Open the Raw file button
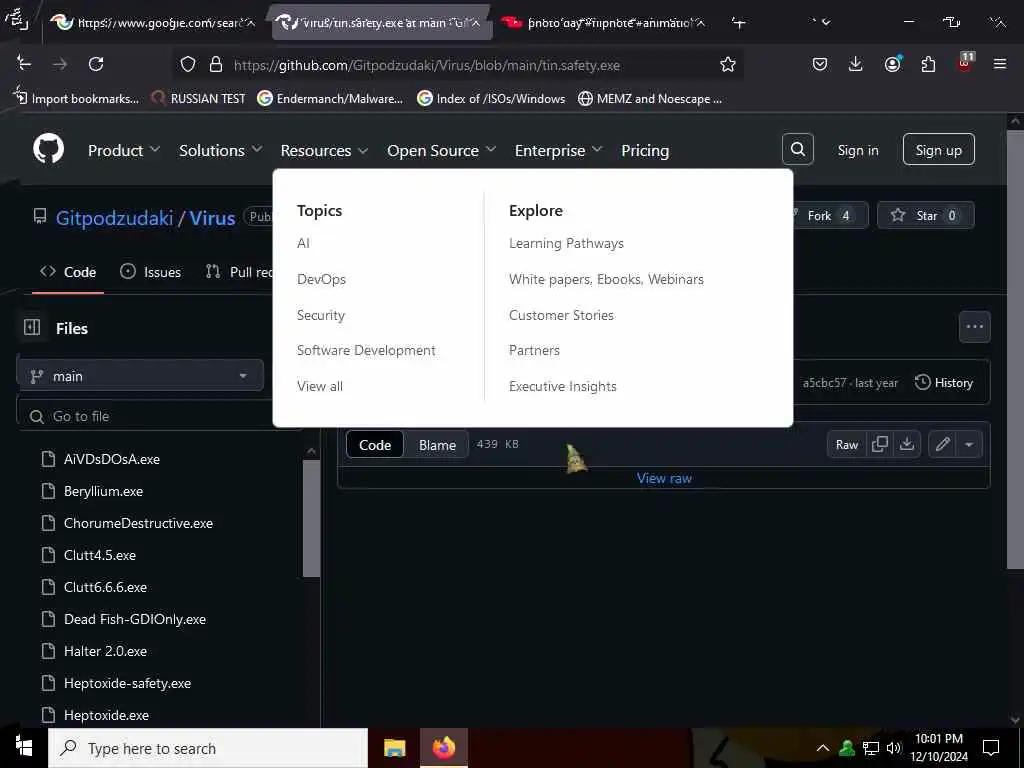This screenshot has height=768, width=1024. pos(846,445)
